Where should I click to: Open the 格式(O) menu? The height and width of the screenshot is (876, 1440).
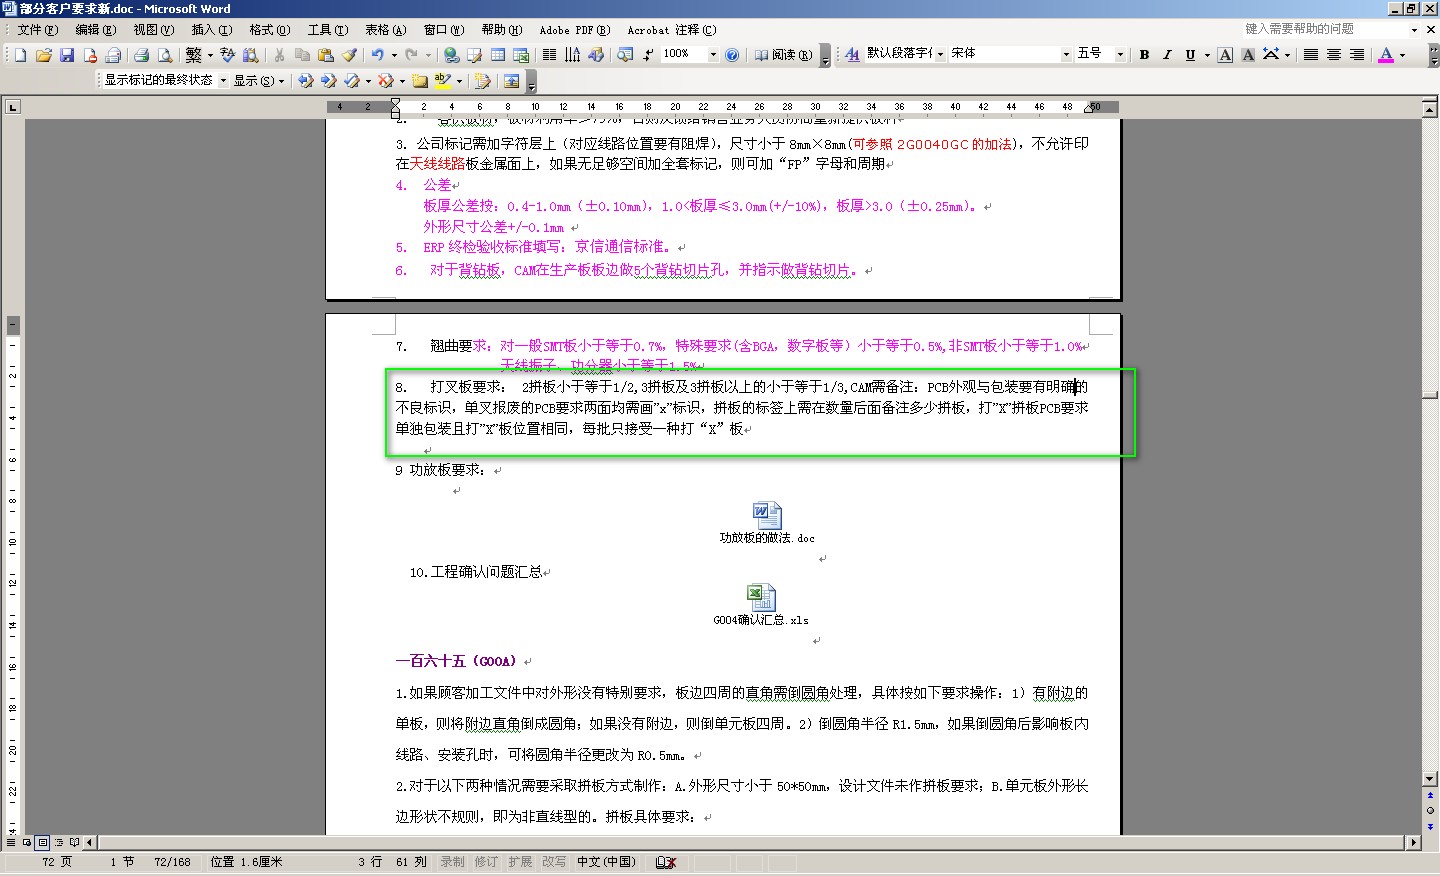tap(270, 30)
